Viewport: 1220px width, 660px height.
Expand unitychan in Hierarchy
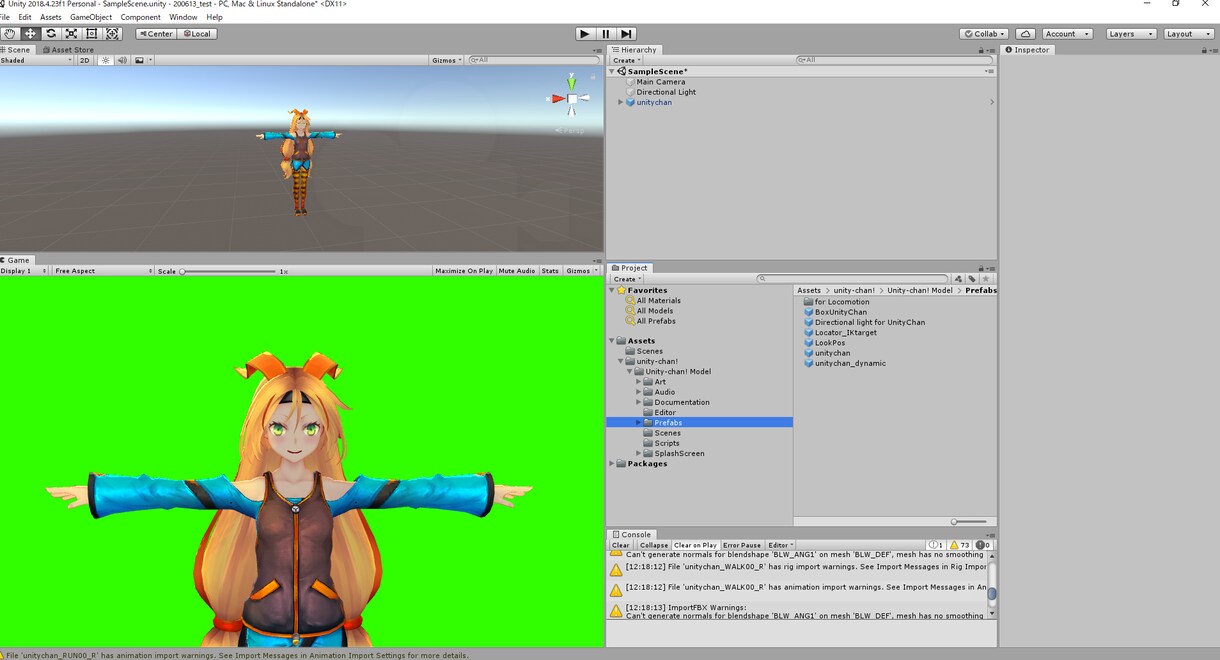(620, 102)
